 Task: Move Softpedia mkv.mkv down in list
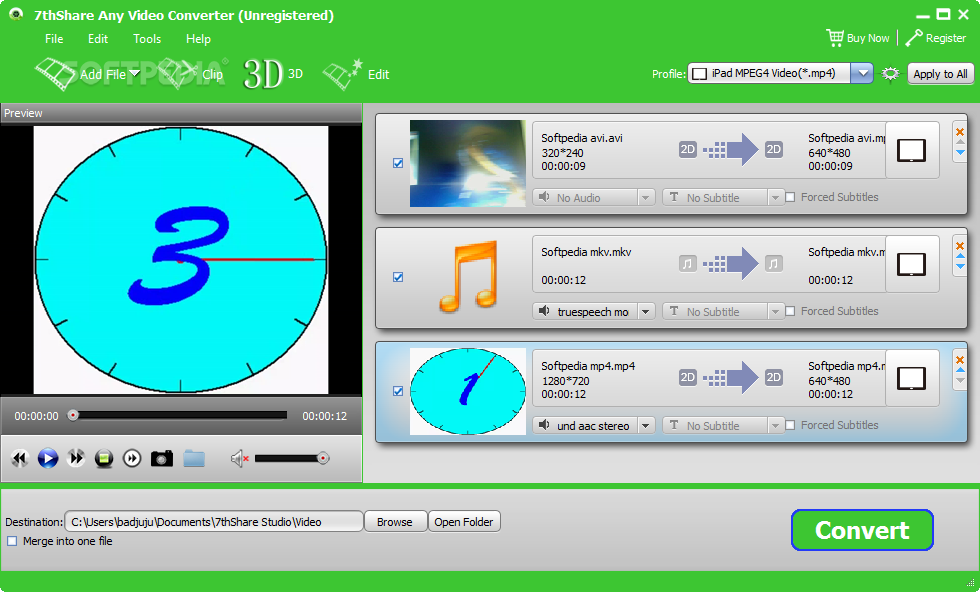point(960,266)
